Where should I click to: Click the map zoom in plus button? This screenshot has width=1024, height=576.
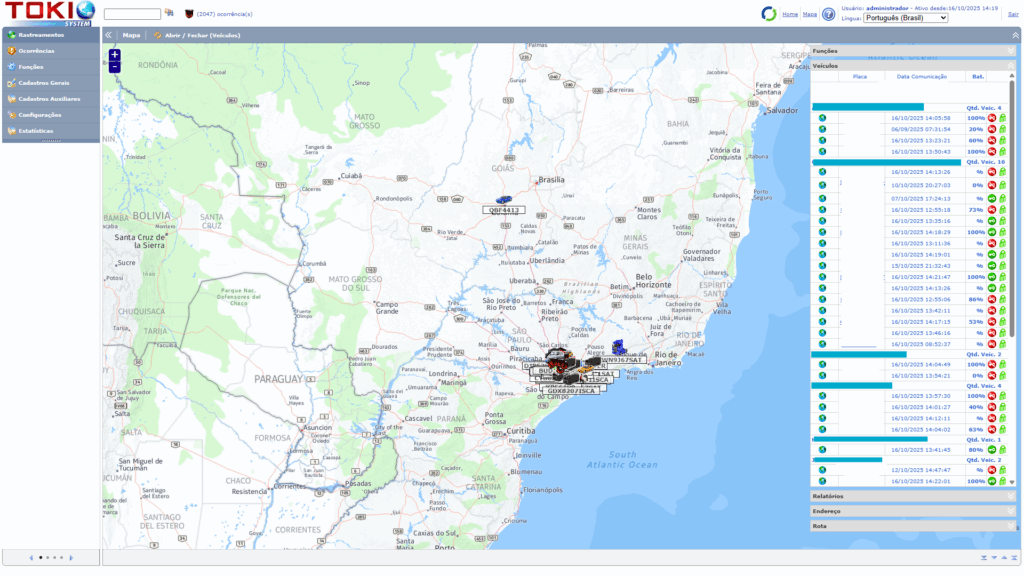coord(115,55)
